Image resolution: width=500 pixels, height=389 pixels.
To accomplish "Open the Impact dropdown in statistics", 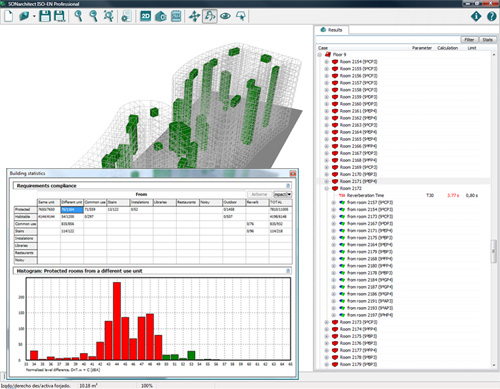I will tap(283, 194).
